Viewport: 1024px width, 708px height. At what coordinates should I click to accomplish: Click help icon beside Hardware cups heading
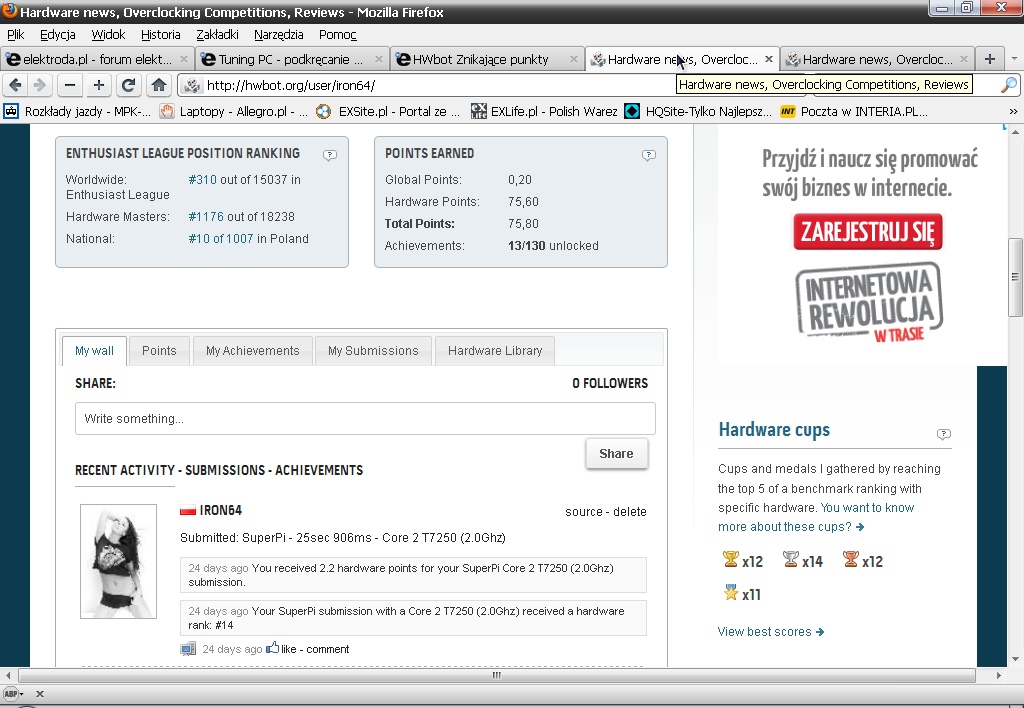[x=944, y=434]
